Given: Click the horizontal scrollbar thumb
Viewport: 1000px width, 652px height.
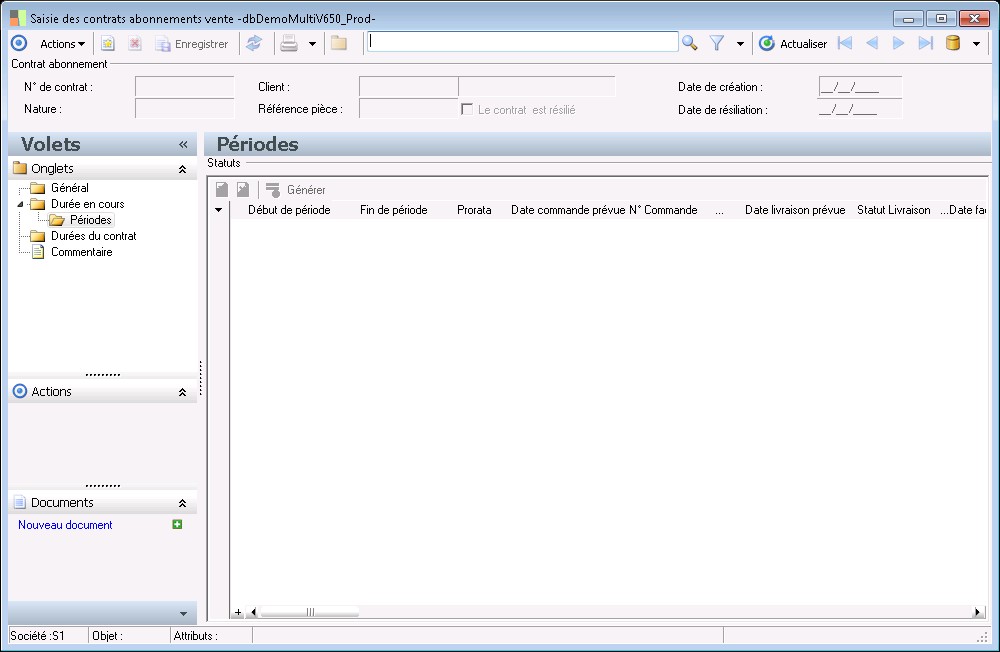Looking at the screenshot, I should (310, 612).
